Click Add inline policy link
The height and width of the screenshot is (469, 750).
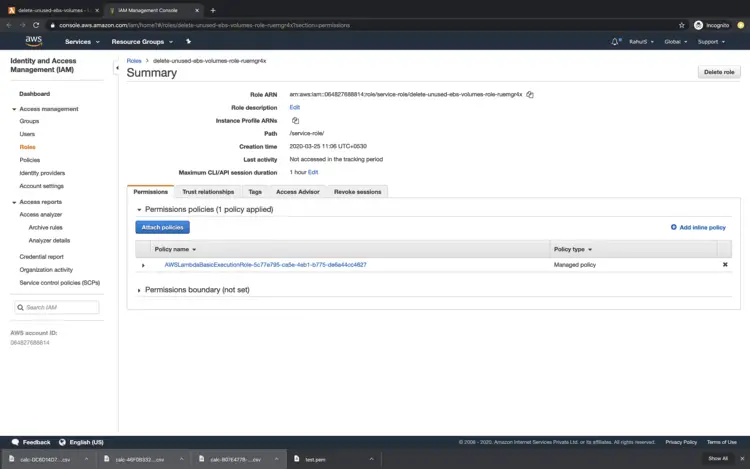pyautogui.click(x=698, y=228)
